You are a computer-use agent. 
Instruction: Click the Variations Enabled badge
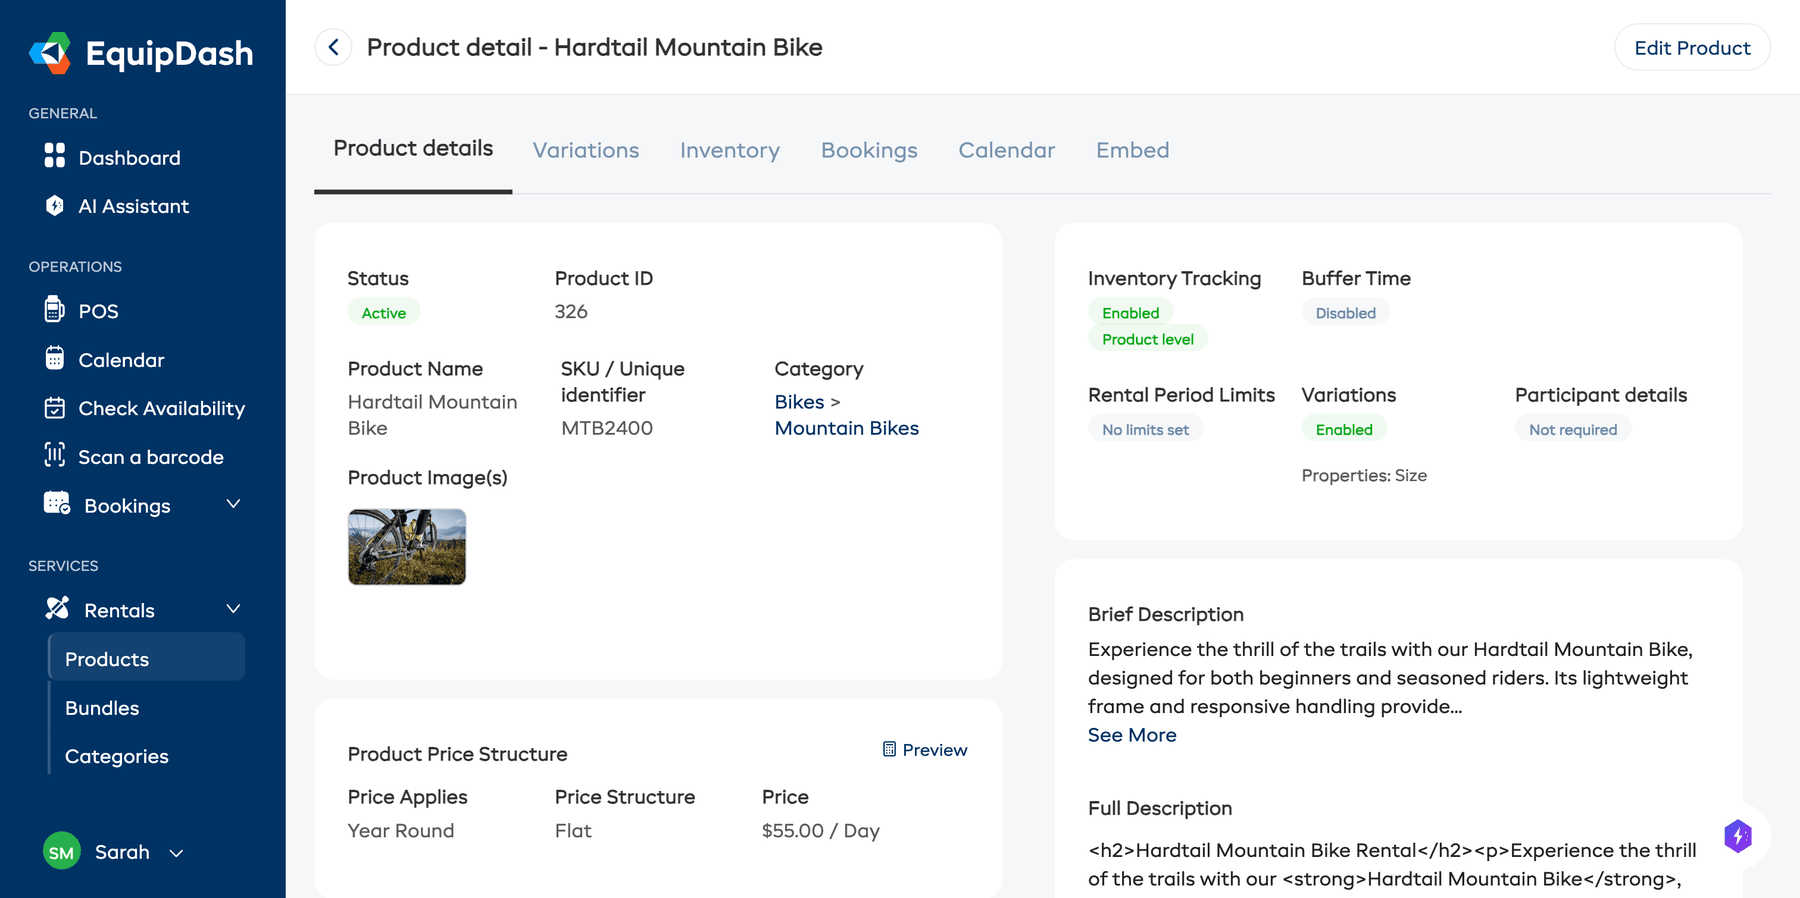coord(1344,429)
